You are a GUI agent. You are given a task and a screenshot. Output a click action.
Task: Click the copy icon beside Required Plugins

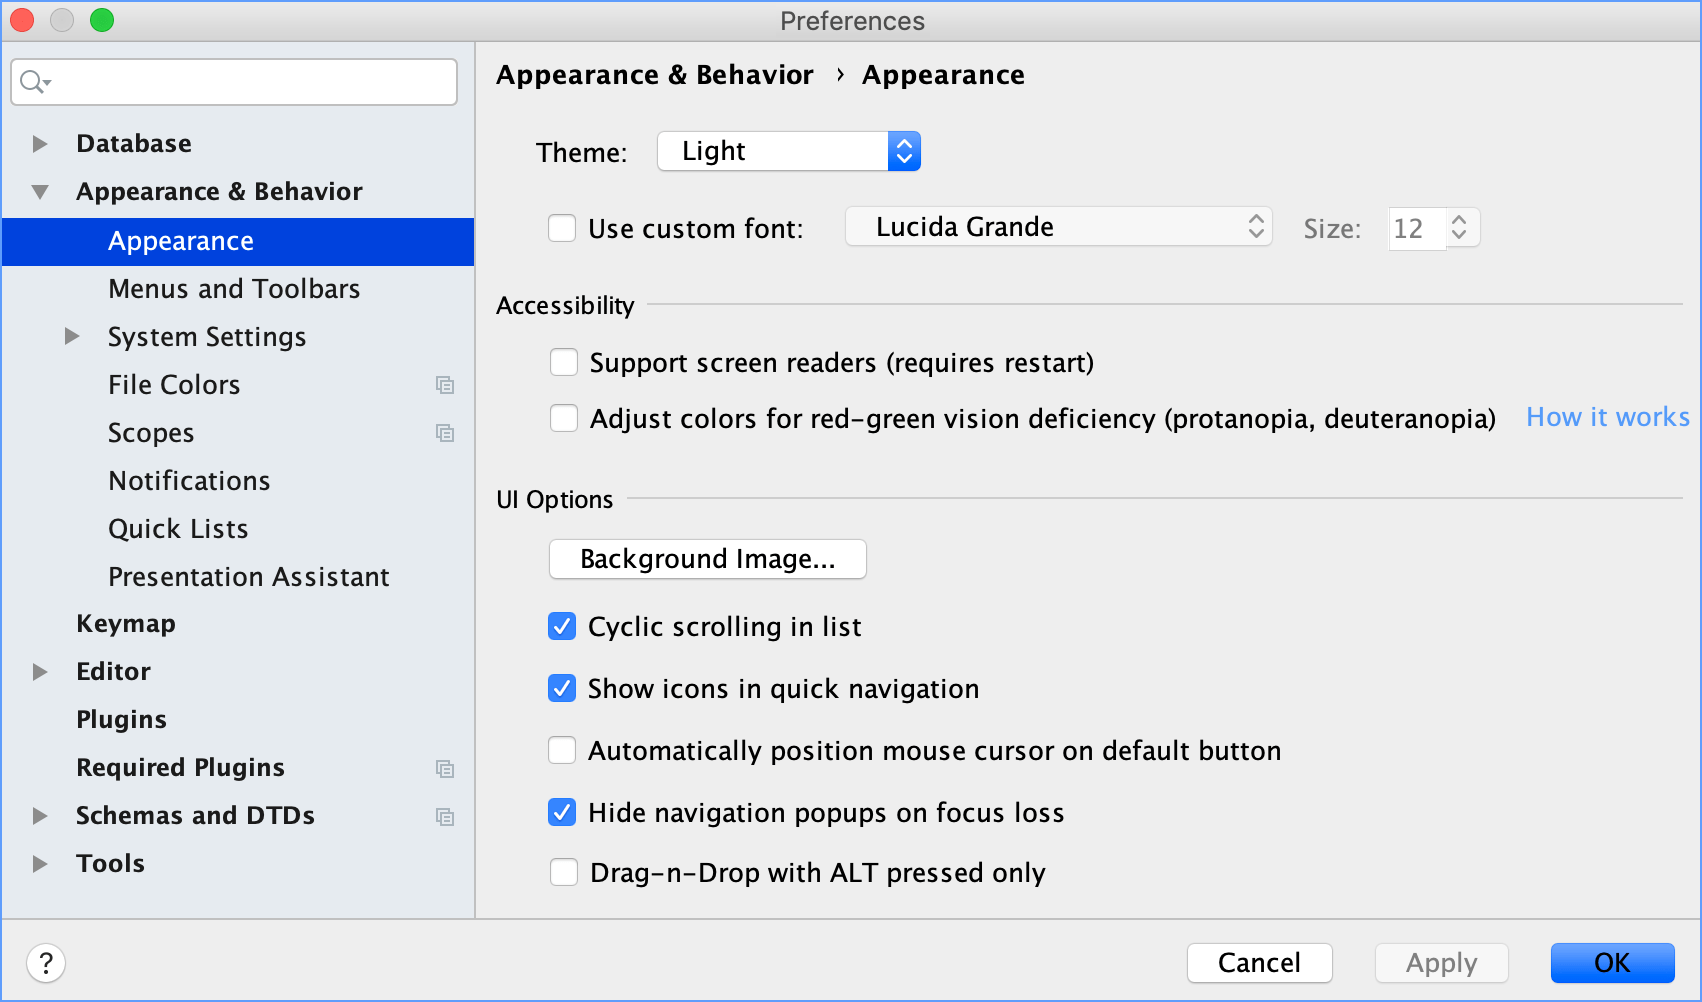click(445, 768)
